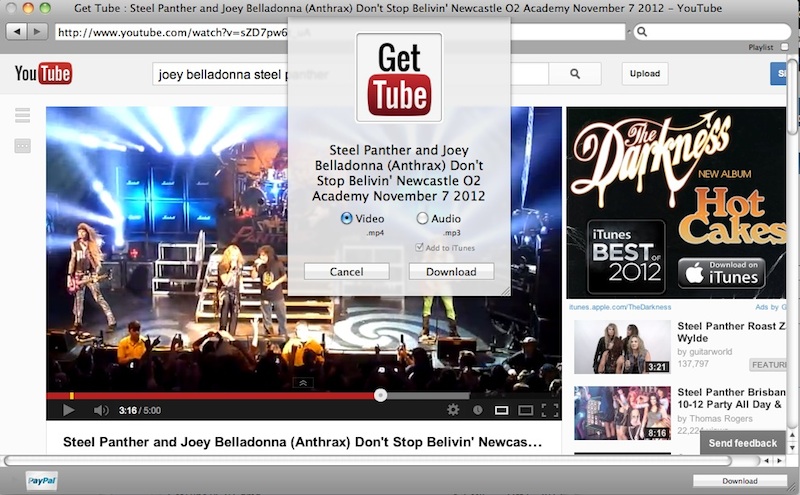Cancel the Get Tube download dialog
This screenshot has width=800, height=495.
[x=346, y=272]
